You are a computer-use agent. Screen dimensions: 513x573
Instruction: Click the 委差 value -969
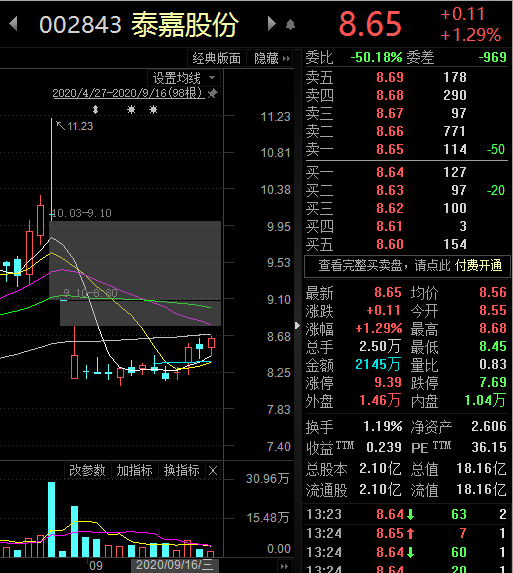(x=493, y=57)
